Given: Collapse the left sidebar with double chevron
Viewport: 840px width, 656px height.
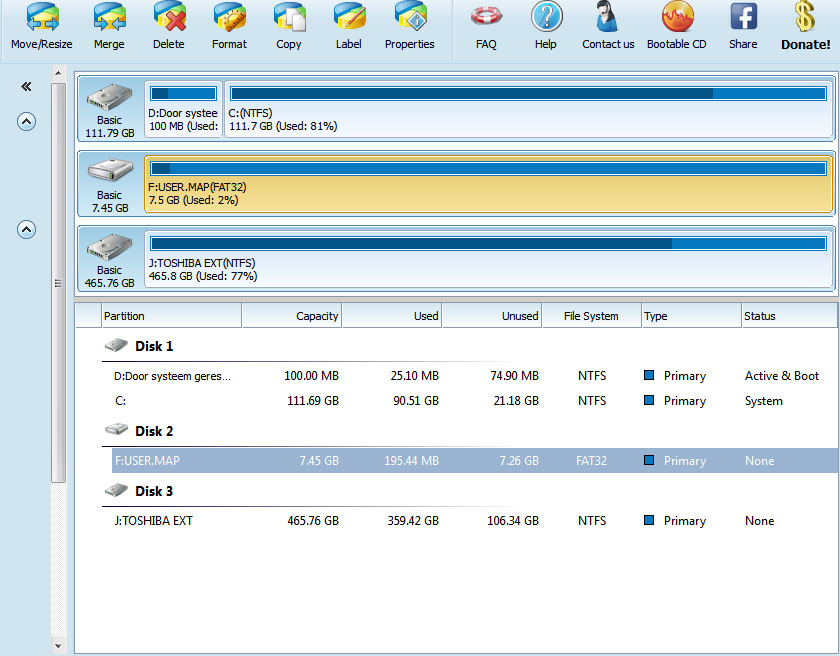Looking at the screenshot, I should tap(27, 87).
